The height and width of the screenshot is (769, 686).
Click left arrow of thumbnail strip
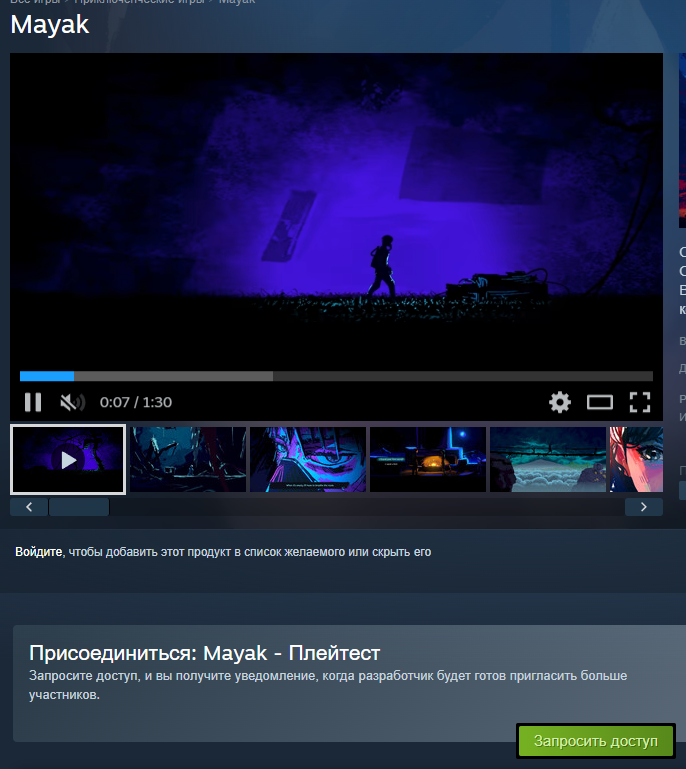click(29, 507)
